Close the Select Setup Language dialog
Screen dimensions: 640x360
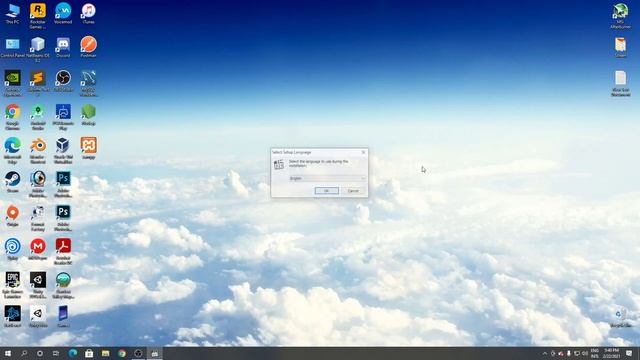point(363,152)
